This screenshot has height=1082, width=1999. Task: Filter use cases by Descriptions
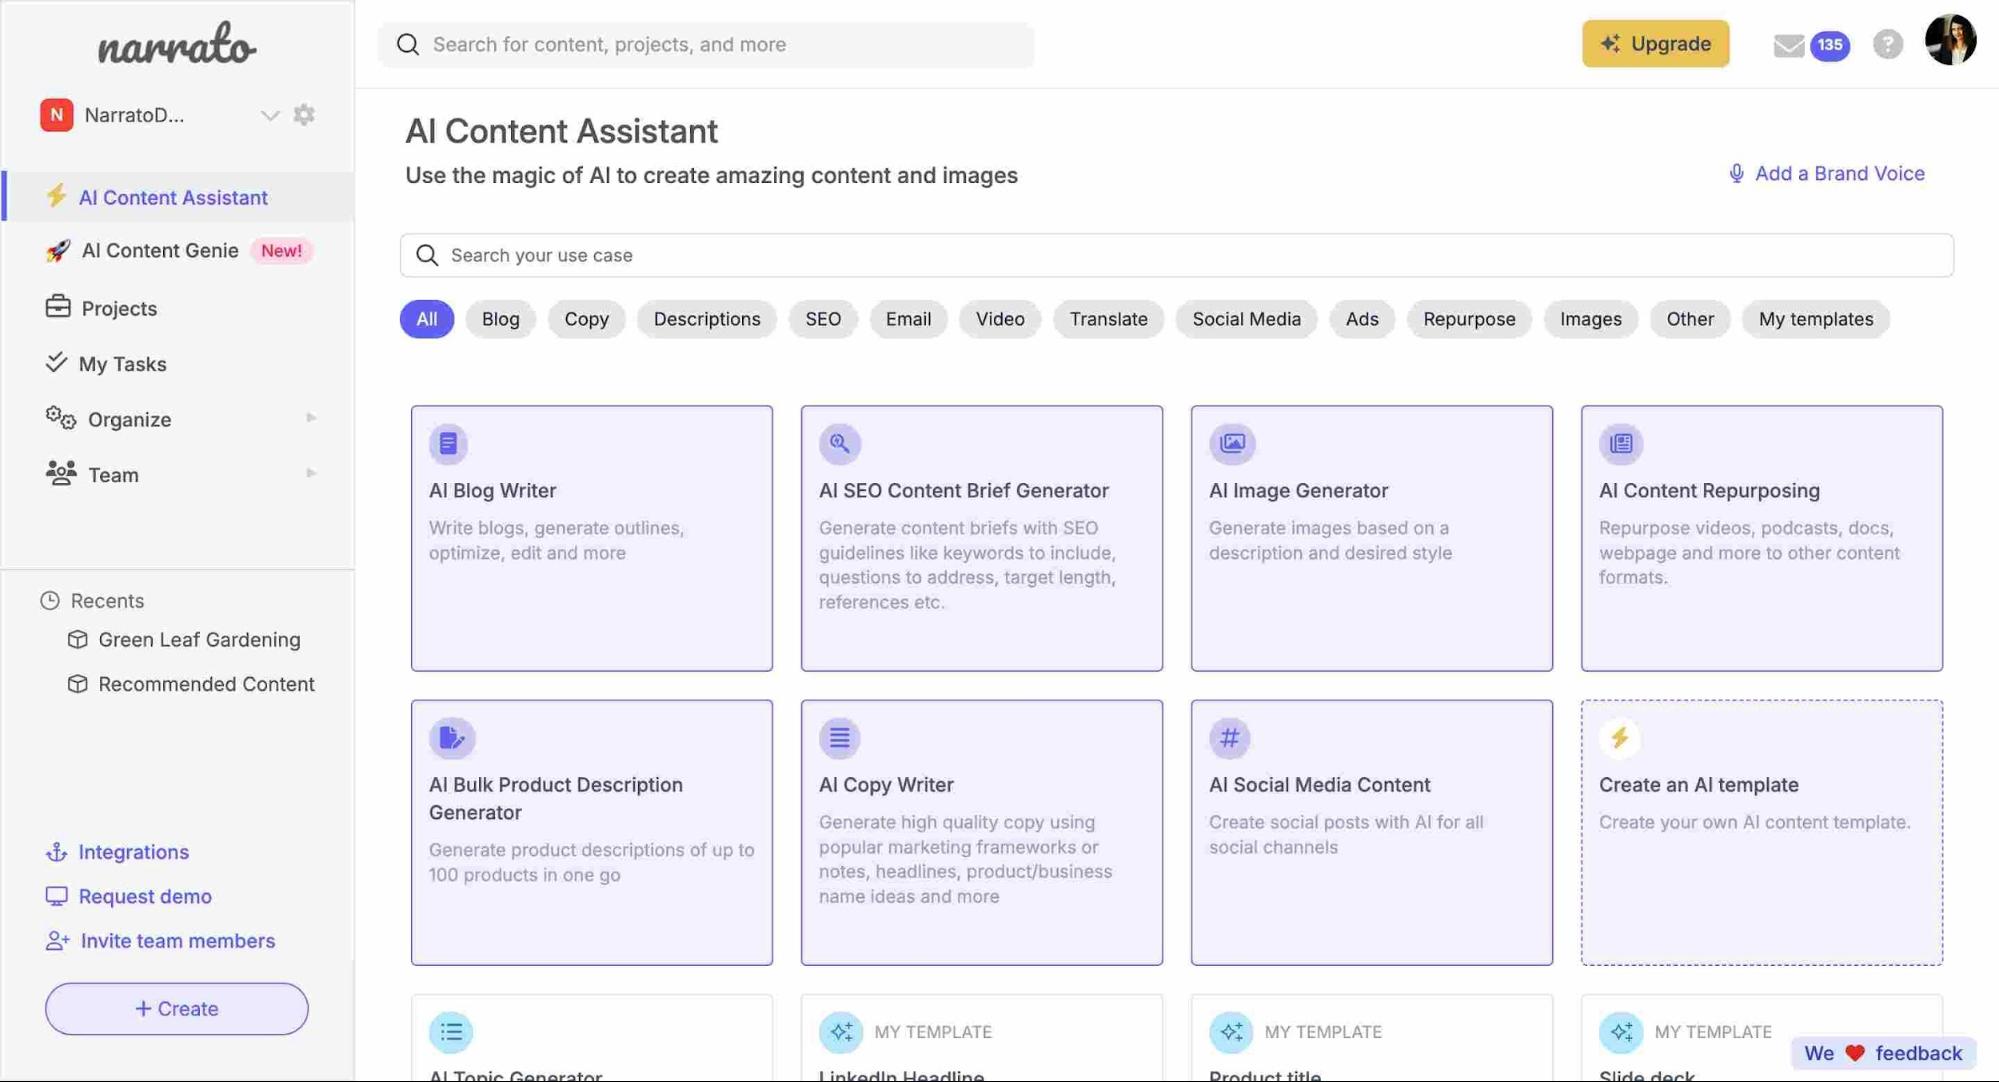[707, 319]
